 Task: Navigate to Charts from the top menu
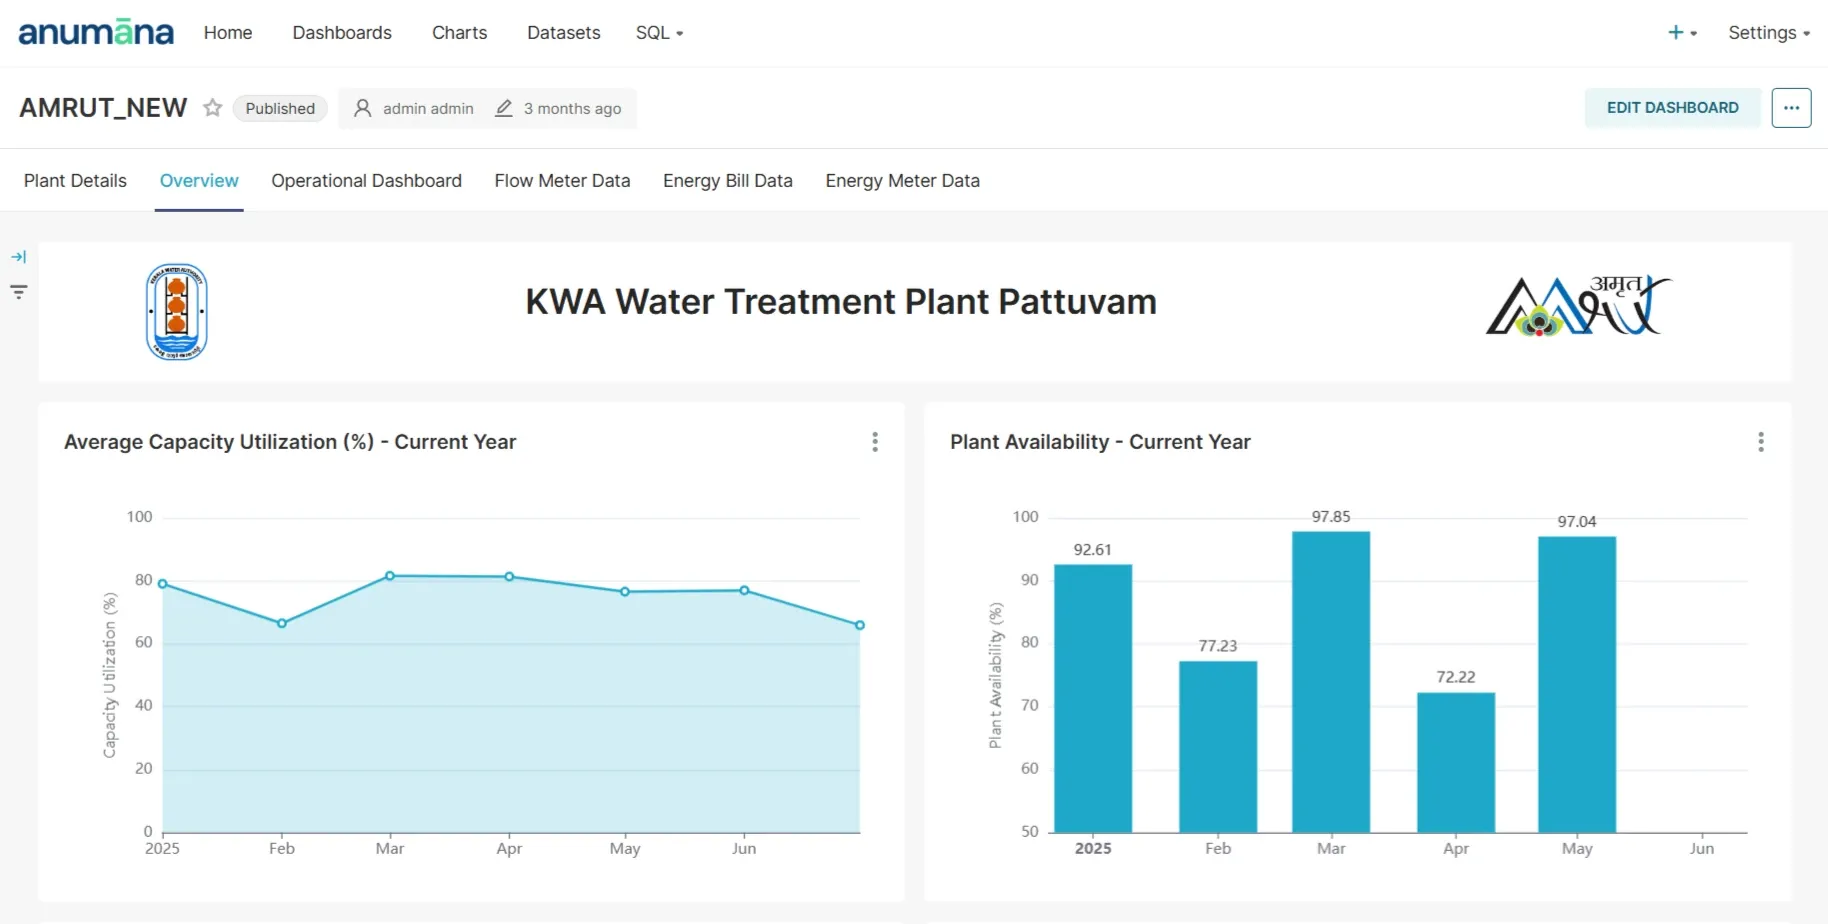coord(459,32)
